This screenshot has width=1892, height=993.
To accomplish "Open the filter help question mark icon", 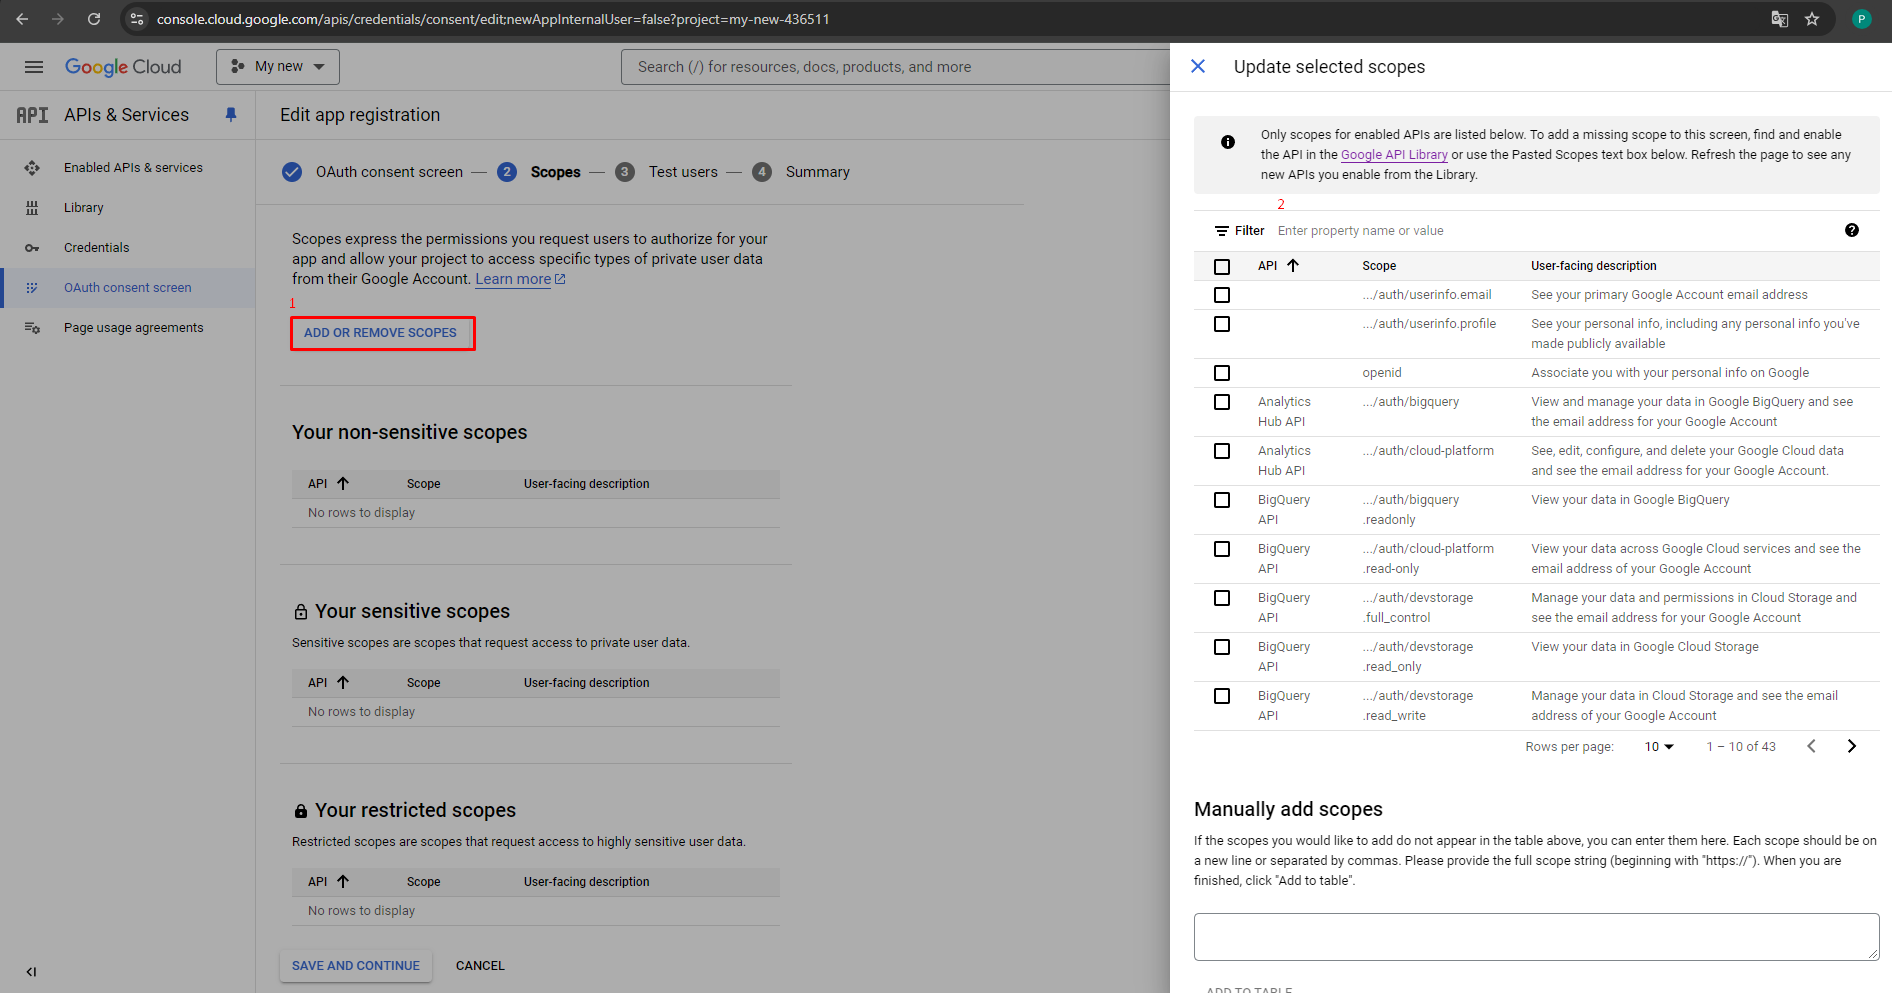I will coord(1852,230).
